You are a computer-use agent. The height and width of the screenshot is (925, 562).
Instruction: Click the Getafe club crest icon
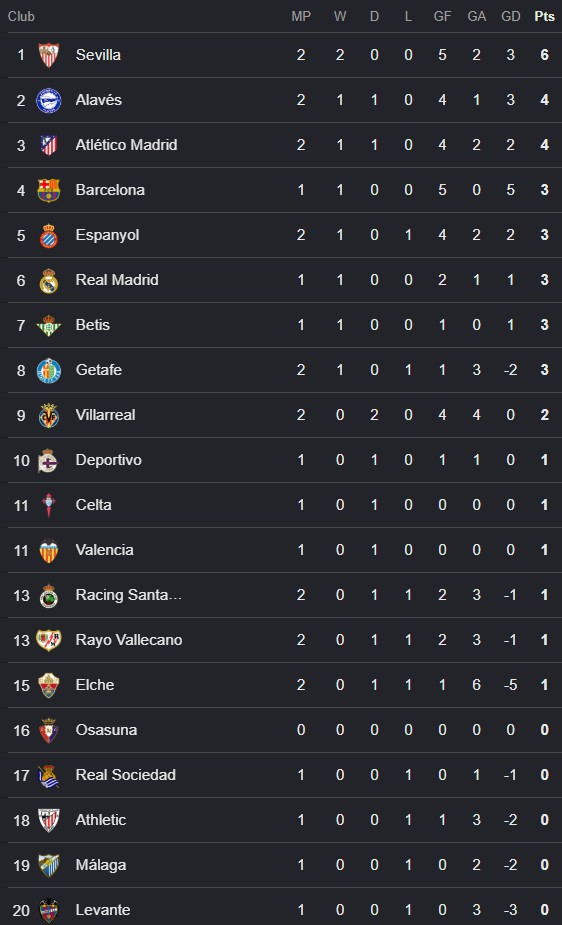(48, 370)
